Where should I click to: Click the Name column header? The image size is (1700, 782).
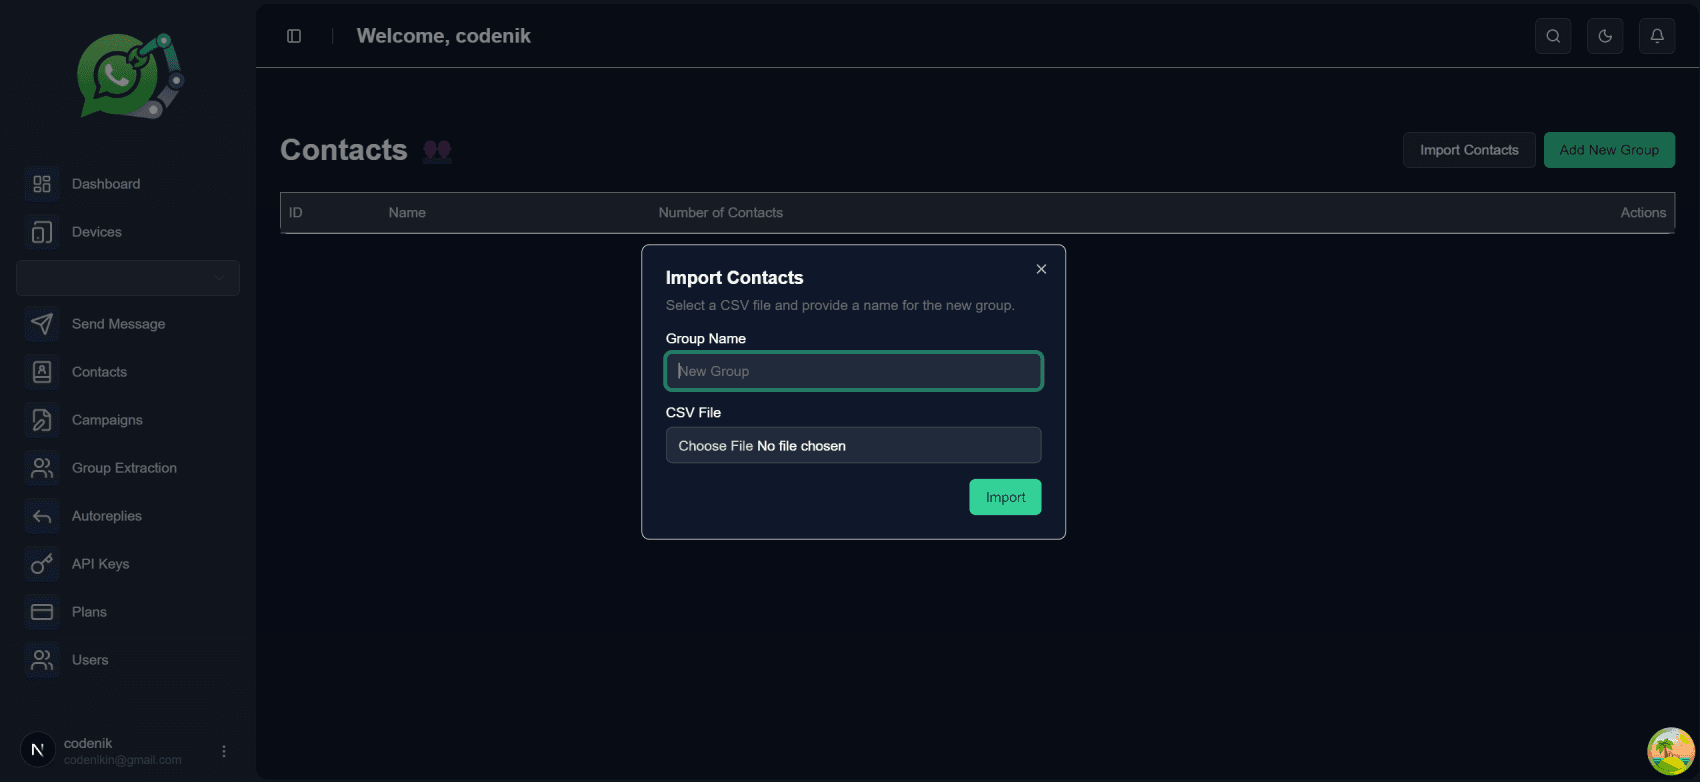click(x=407, y=213)
